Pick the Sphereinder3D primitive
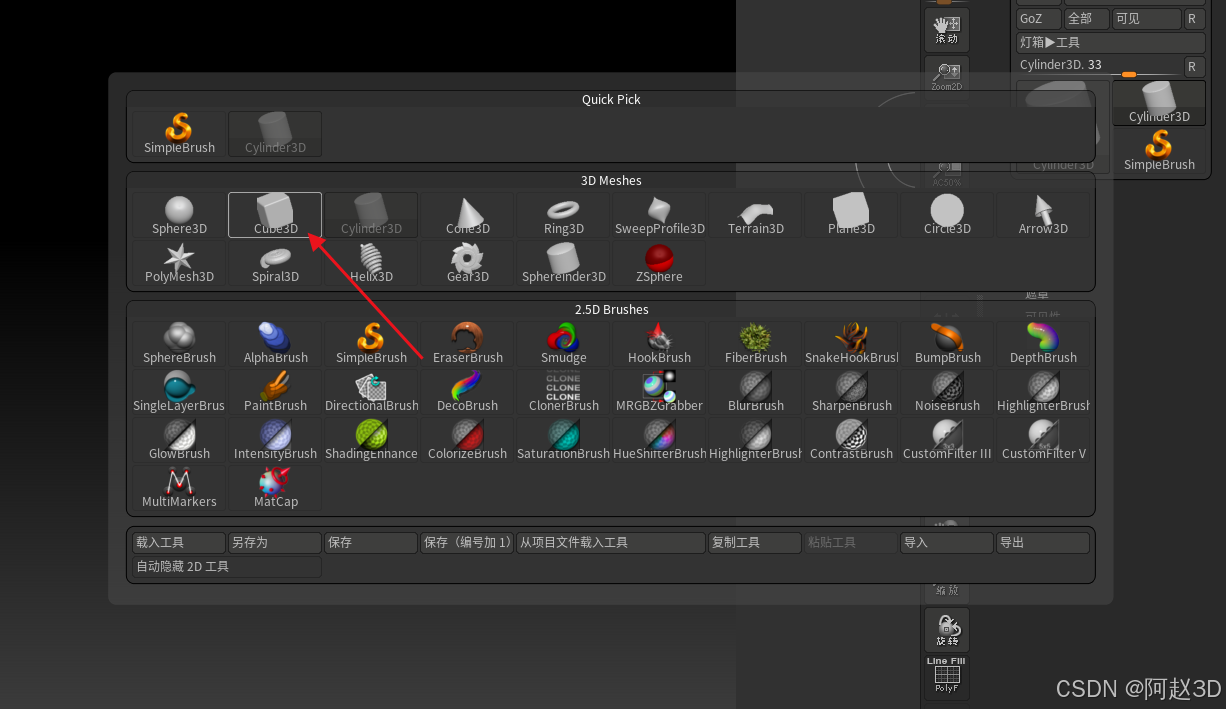1226x709 pixels. coord(563,263)
